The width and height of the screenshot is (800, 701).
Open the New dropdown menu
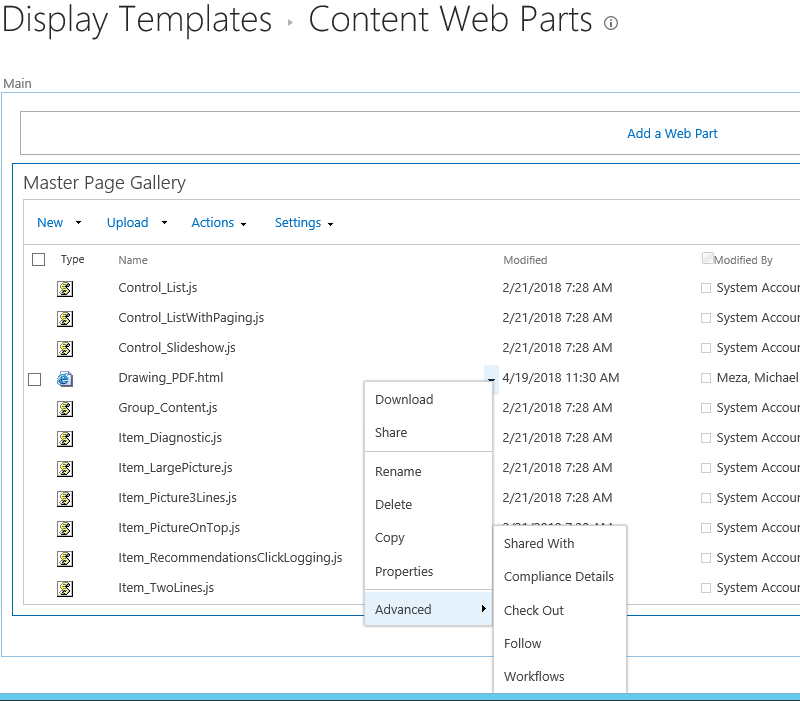[x=59, y=223]
